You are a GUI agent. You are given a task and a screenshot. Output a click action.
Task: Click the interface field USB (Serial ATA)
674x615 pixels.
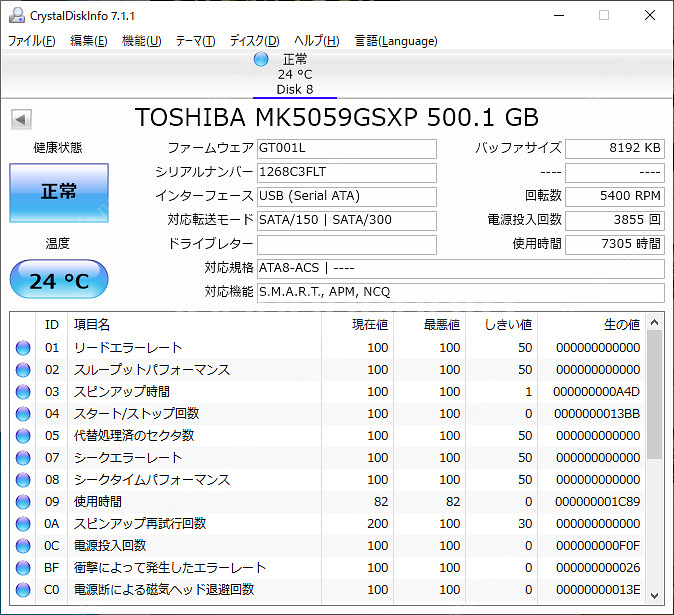pos(347,197)
